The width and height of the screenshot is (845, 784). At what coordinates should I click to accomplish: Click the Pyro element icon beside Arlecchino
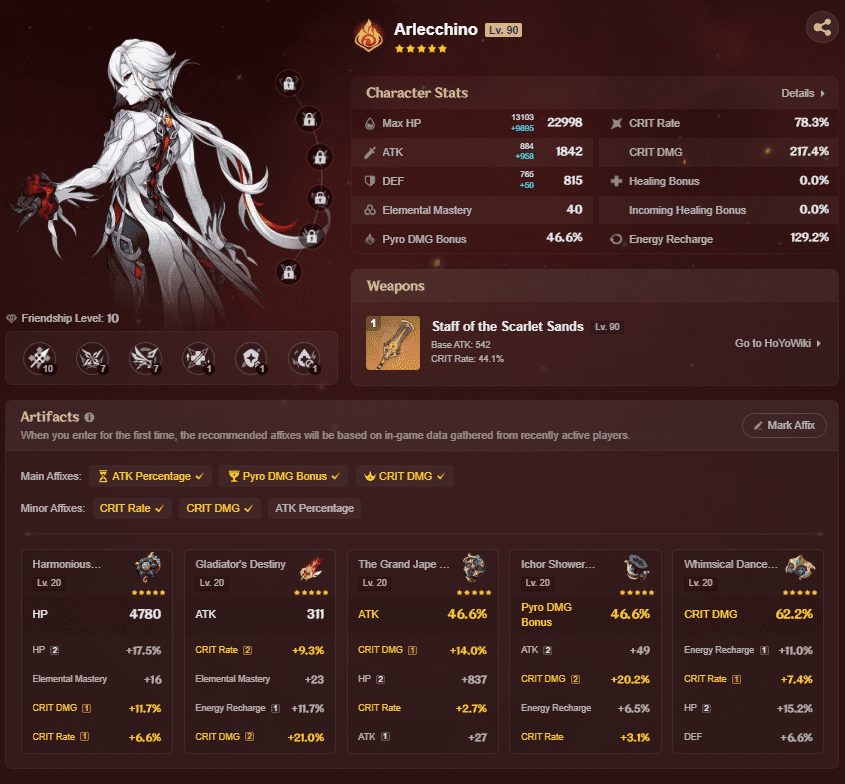click(x=369, y=36)
